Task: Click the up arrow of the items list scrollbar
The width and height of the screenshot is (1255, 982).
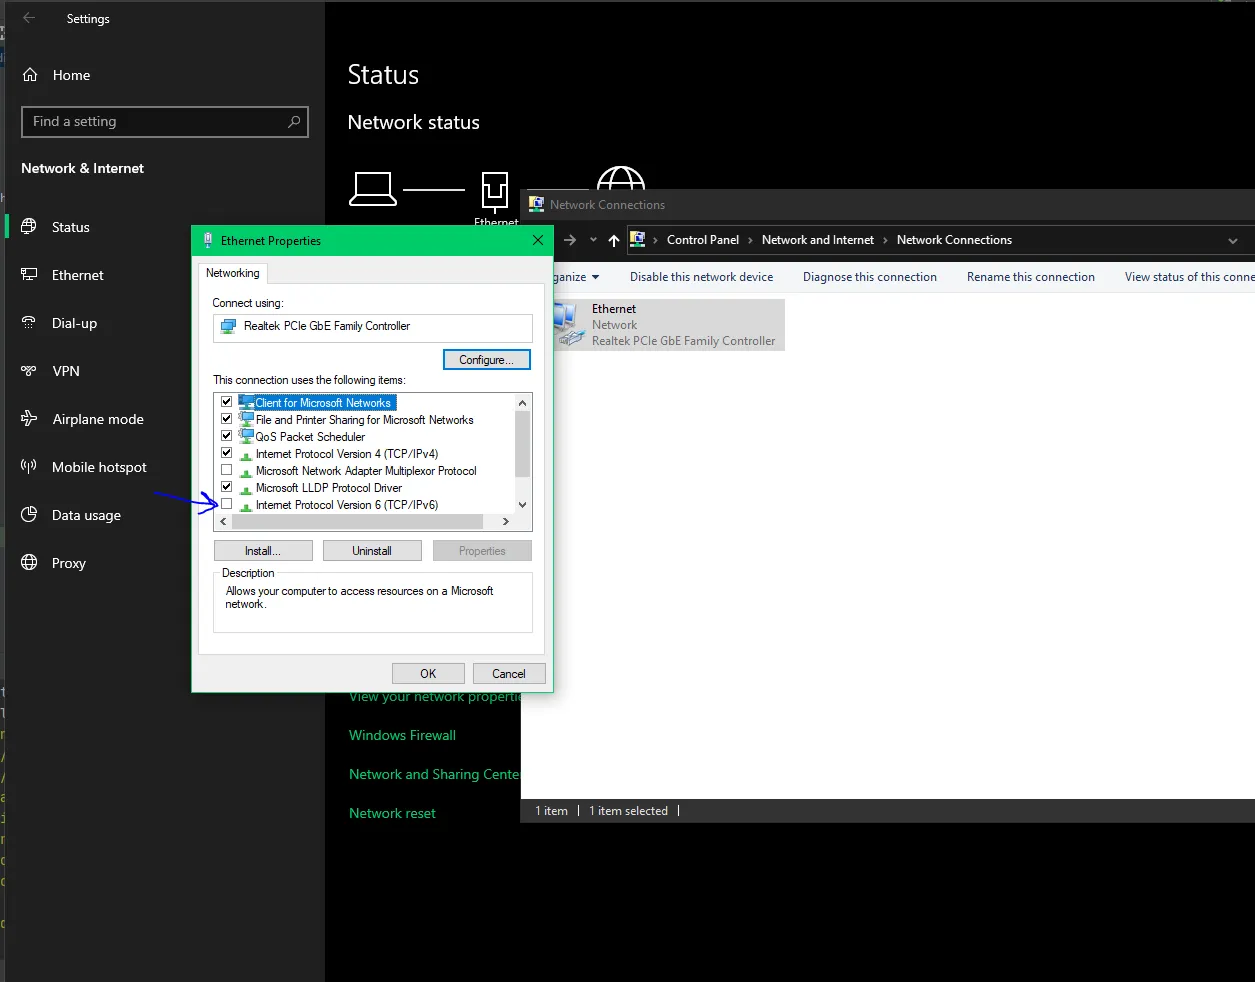Action: pyautogui.click(x=522, y=403)
